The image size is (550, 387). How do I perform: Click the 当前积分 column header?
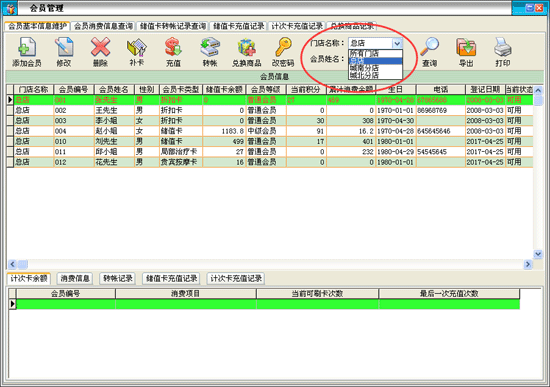(306, 89)
